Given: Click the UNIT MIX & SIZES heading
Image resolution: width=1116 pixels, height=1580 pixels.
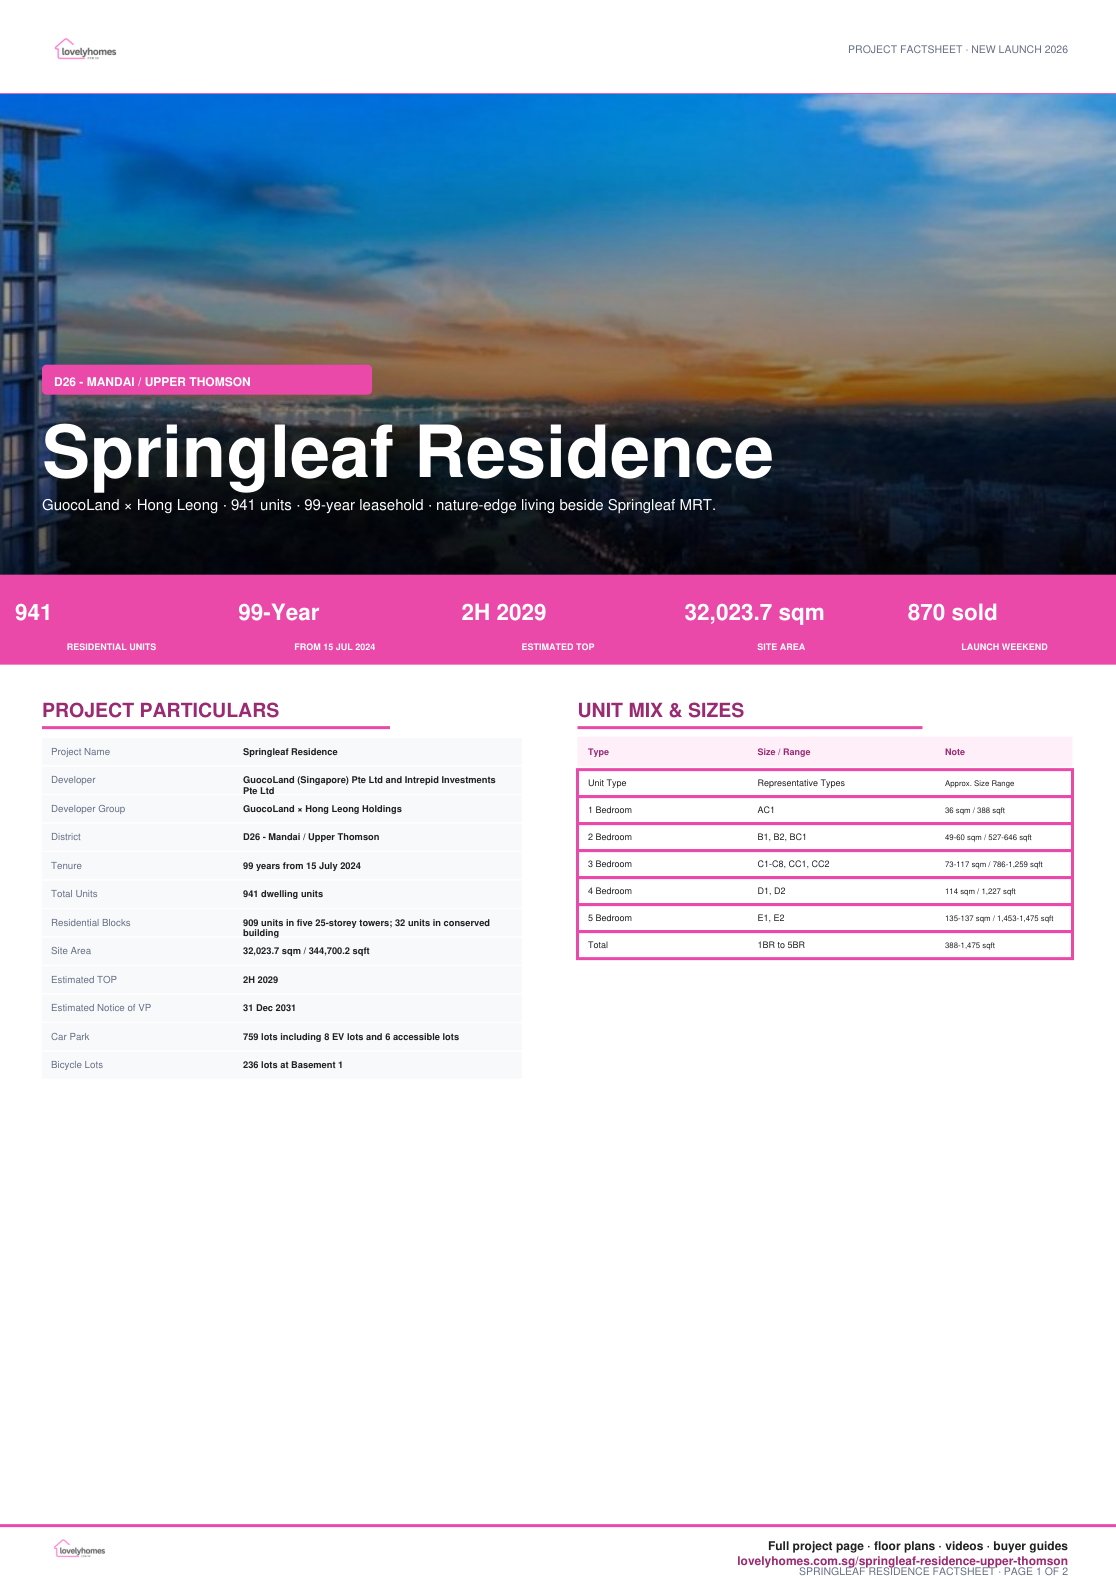Looking at the screenshot, I should [661, 710].
